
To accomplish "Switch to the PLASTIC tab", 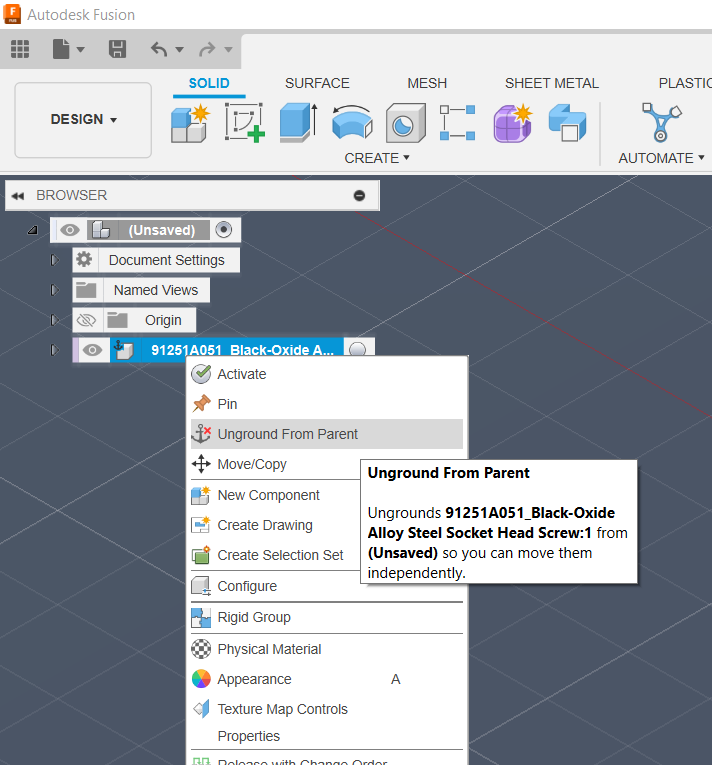I will [685, 83].
